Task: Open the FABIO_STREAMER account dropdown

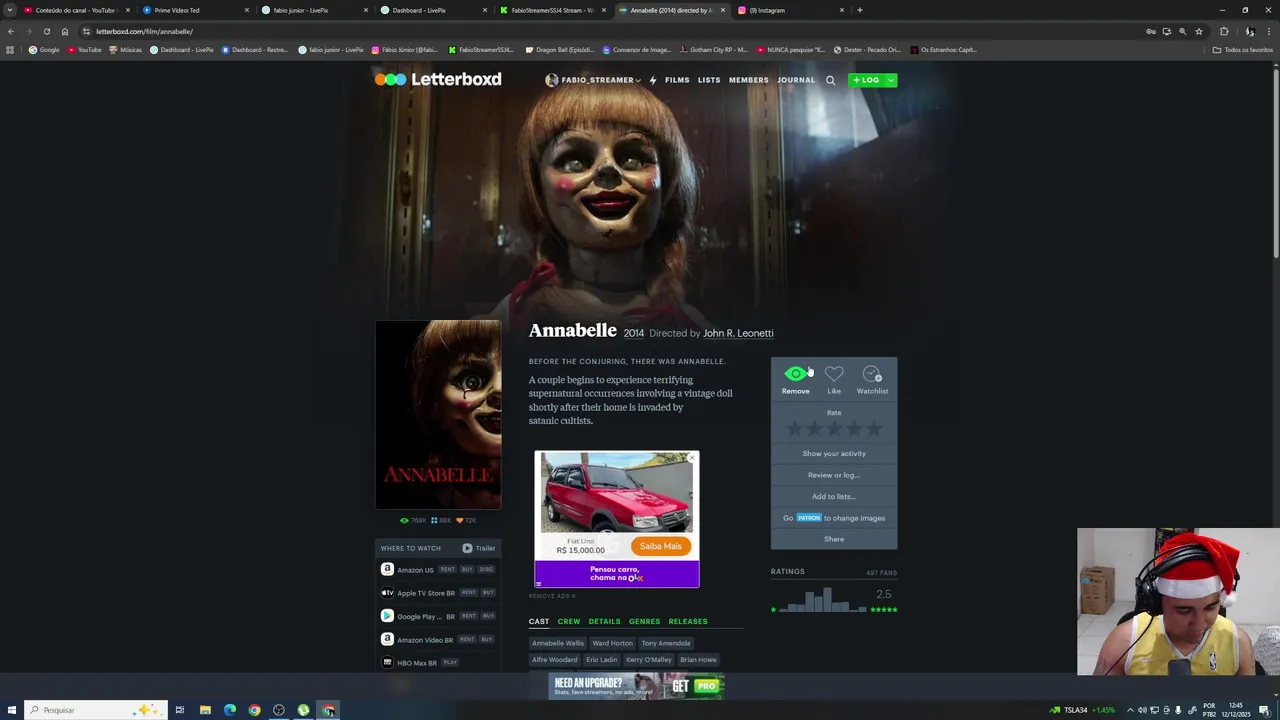Action: coord(593,80)
